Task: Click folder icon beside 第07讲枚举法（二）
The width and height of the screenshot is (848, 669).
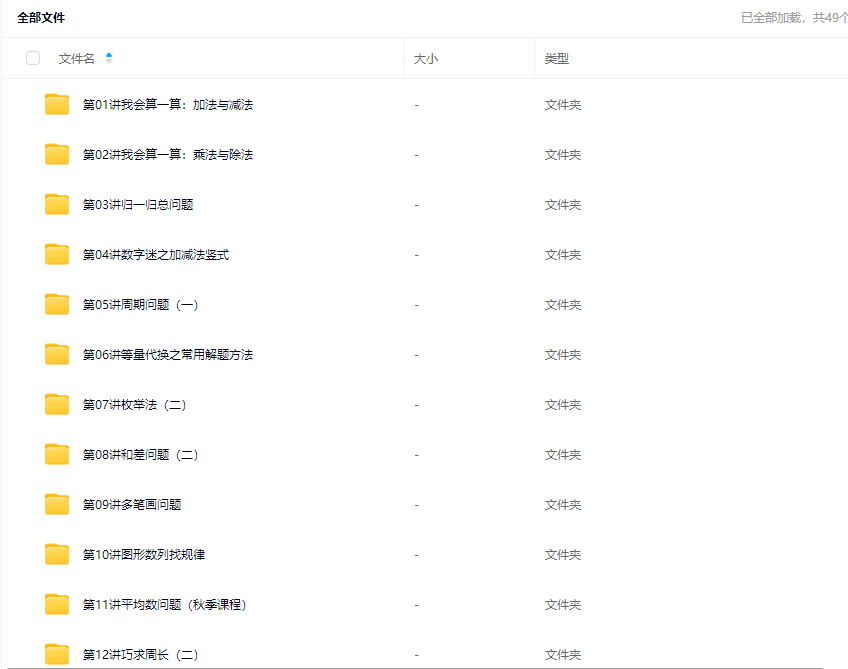Action: coord(57,404)
